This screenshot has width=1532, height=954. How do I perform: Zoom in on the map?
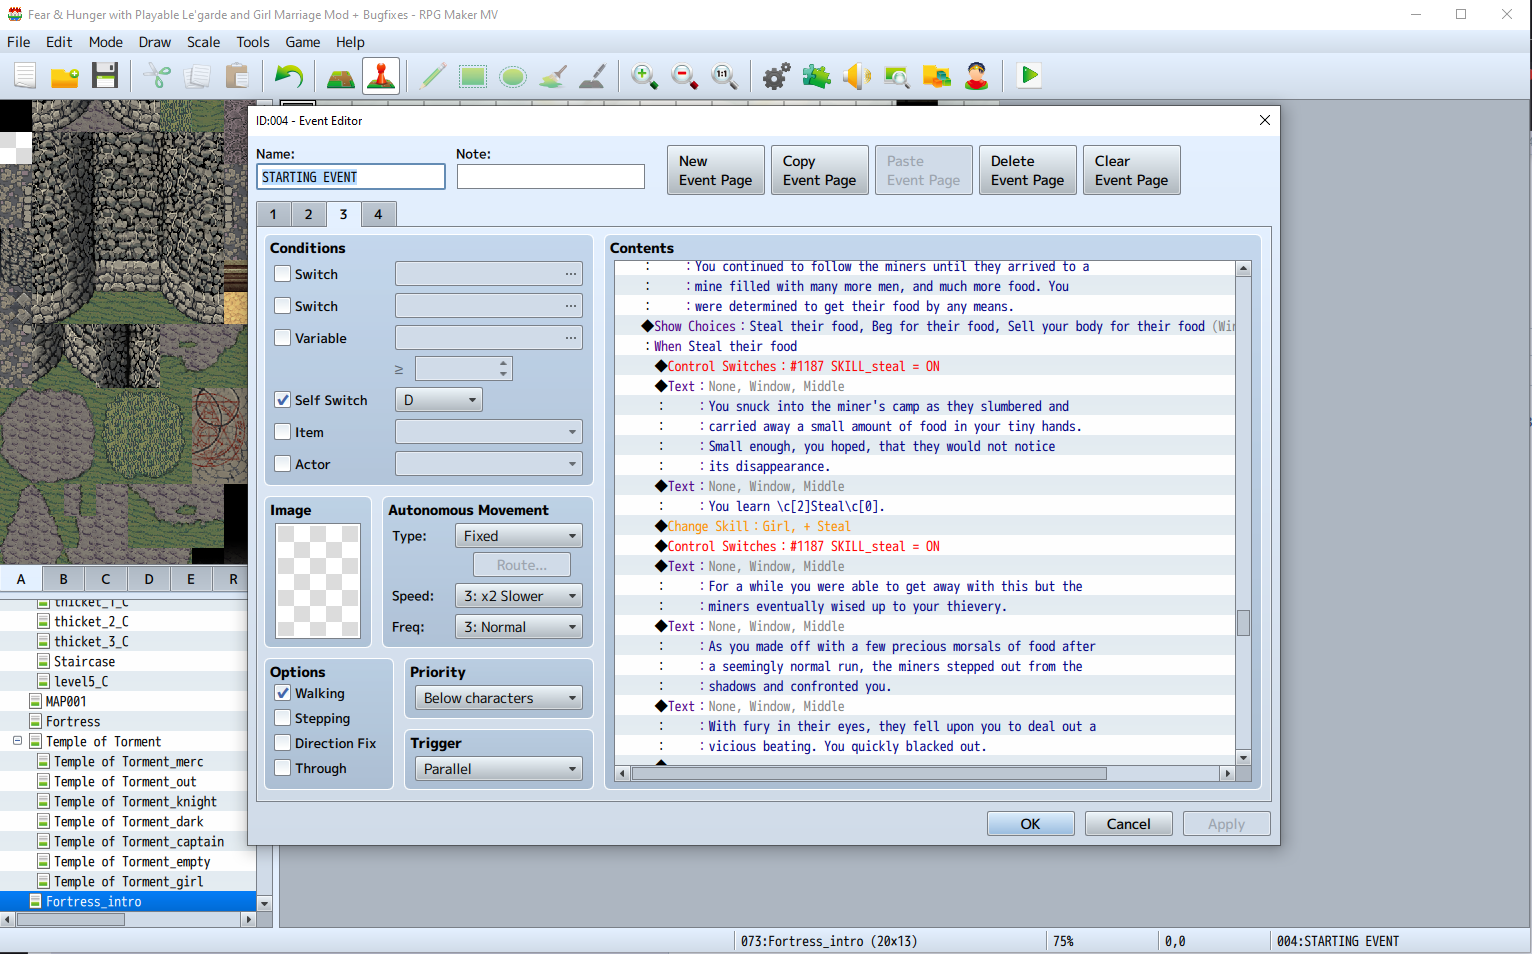pos(645,76)
